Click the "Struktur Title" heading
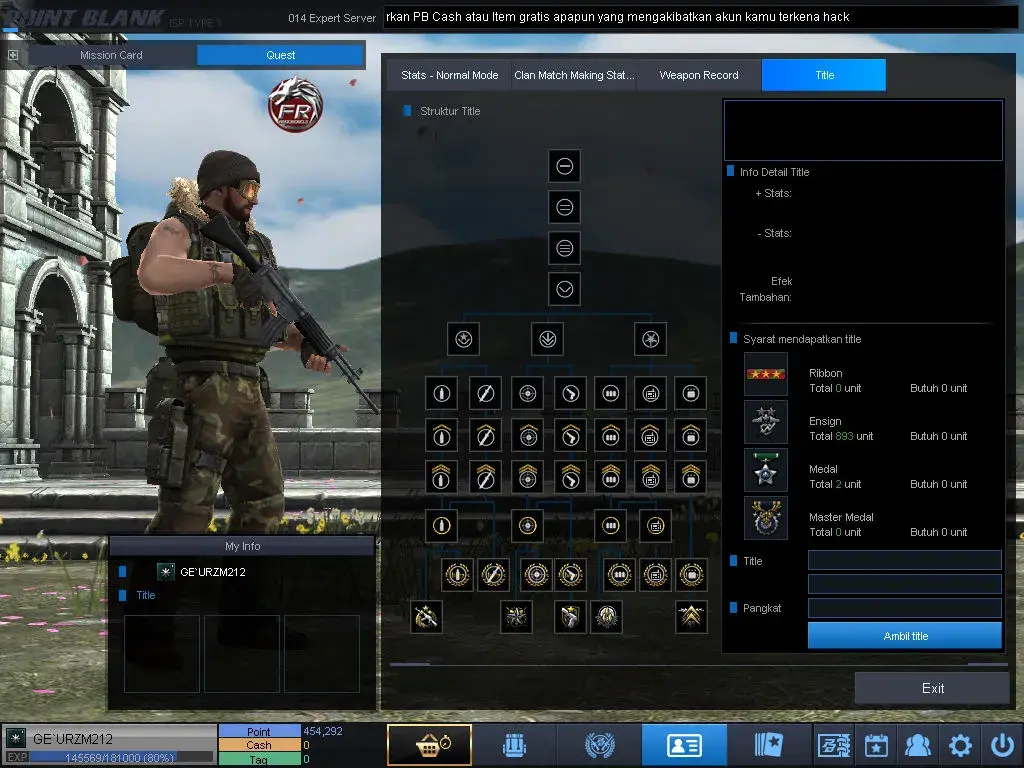 (x=450, y=111)
